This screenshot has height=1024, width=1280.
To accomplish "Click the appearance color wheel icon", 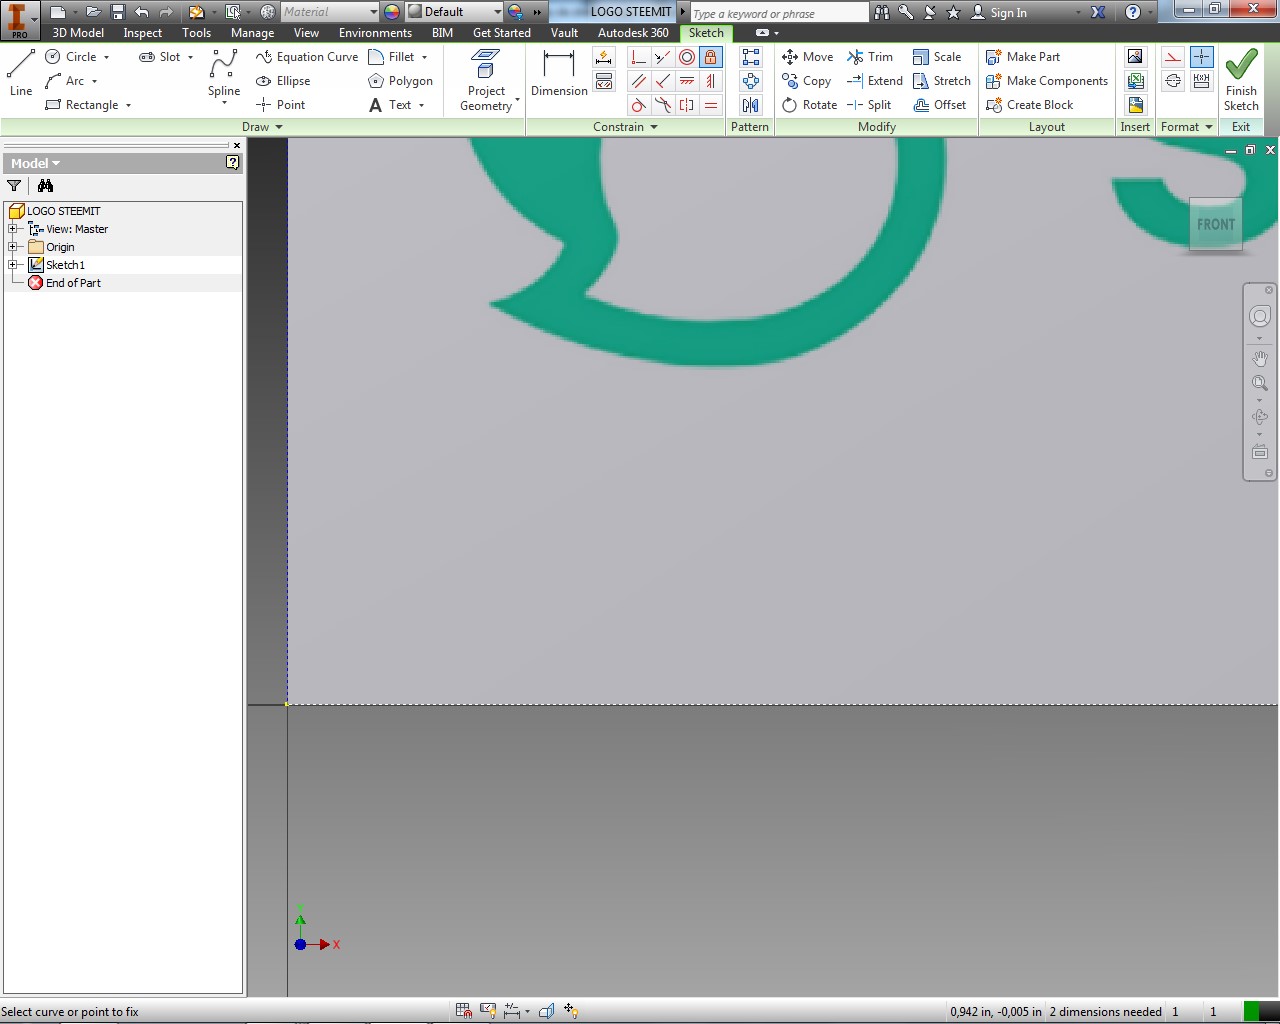I will (392, 12).
